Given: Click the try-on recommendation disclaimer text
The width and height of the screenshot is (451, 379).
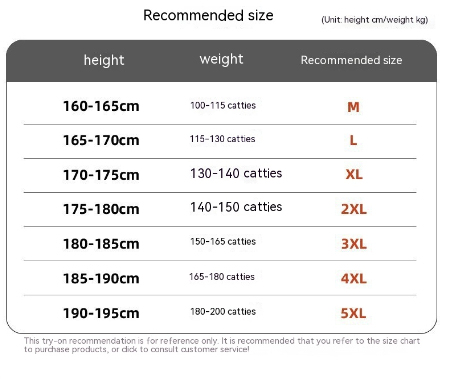Looking at the screenshot, I should click(x=222, y=345).
